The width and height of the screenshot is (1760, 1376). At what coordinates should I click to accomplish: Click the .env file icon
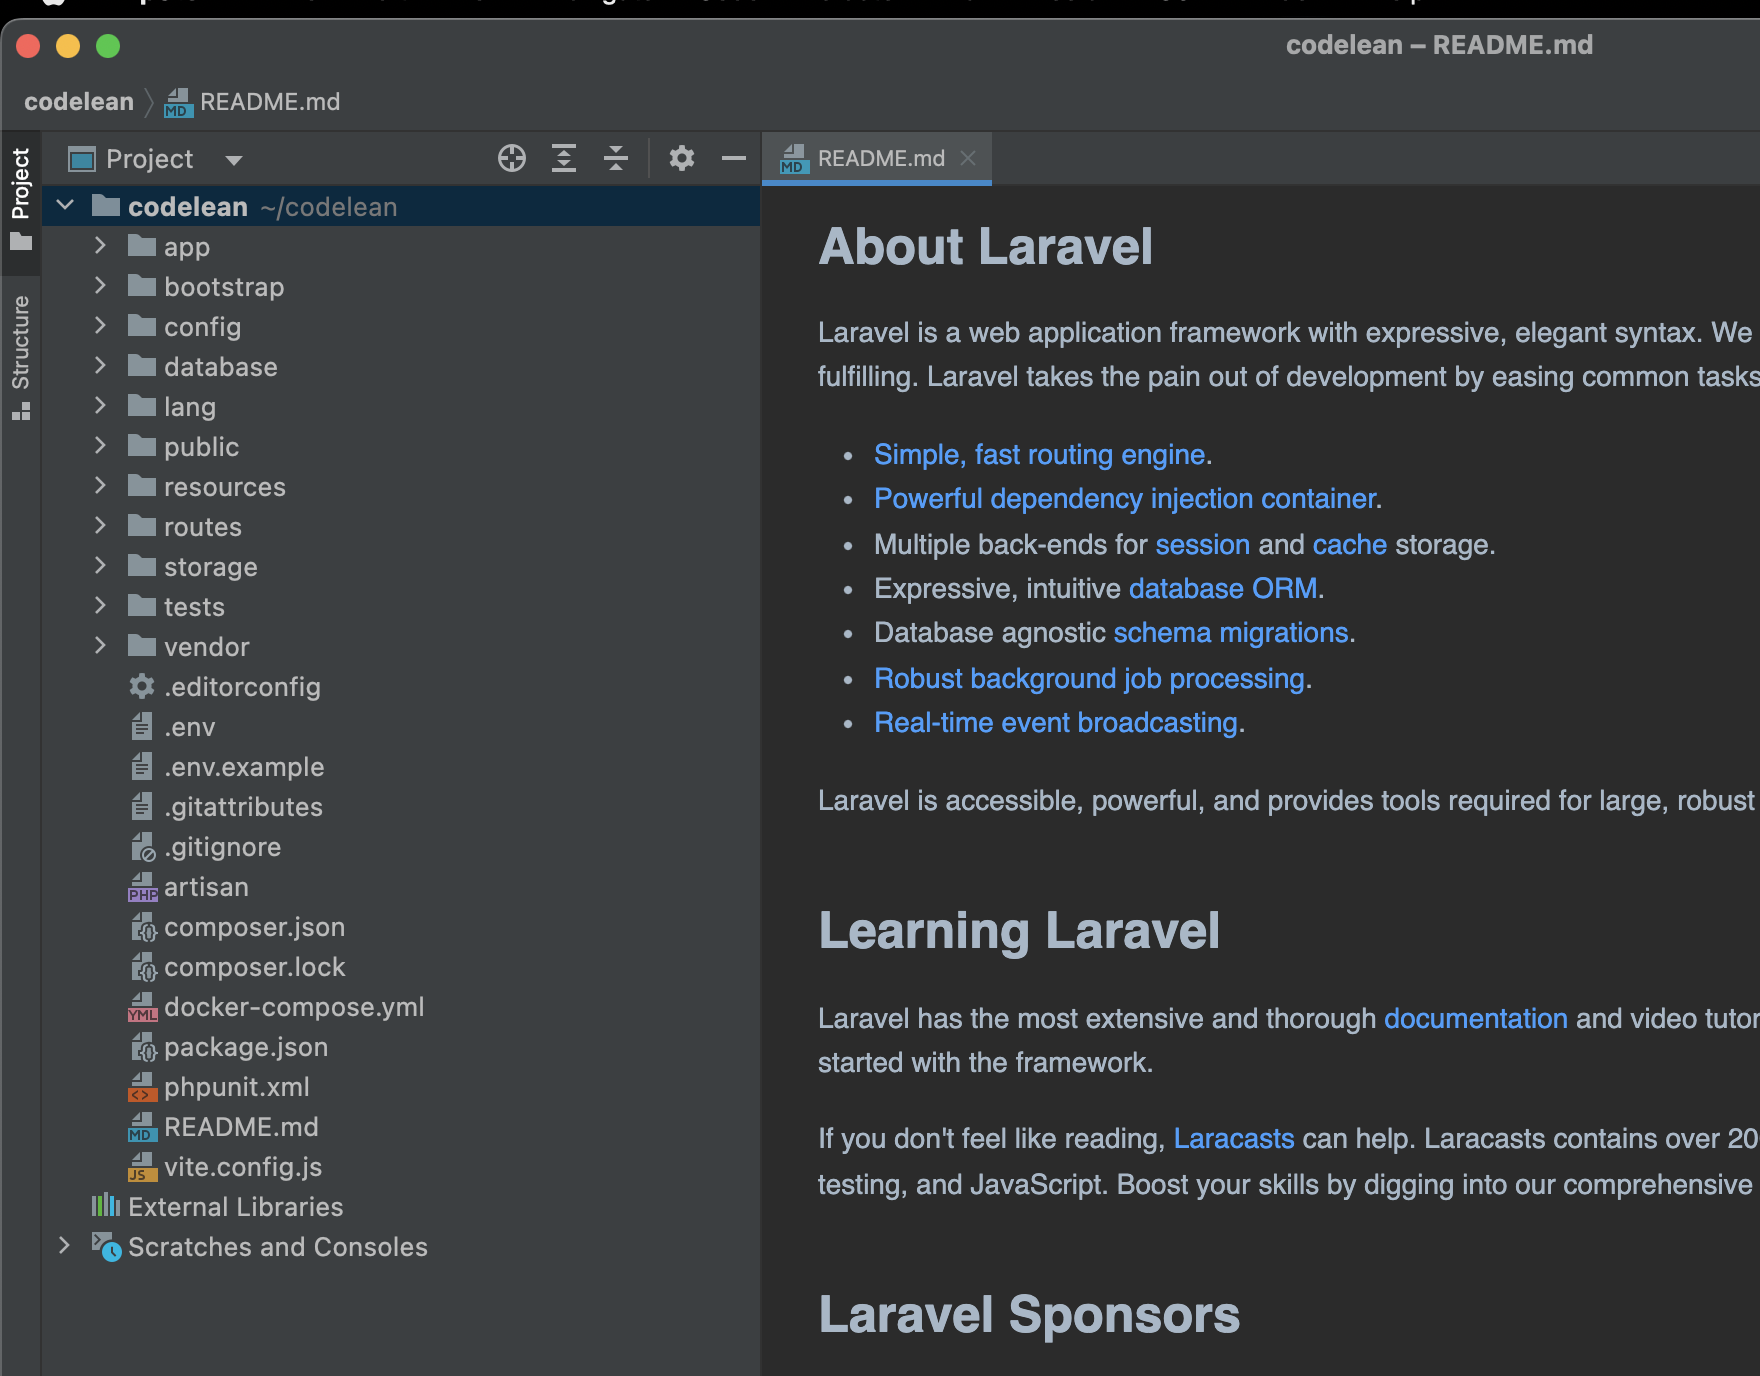tap(142, 726)
